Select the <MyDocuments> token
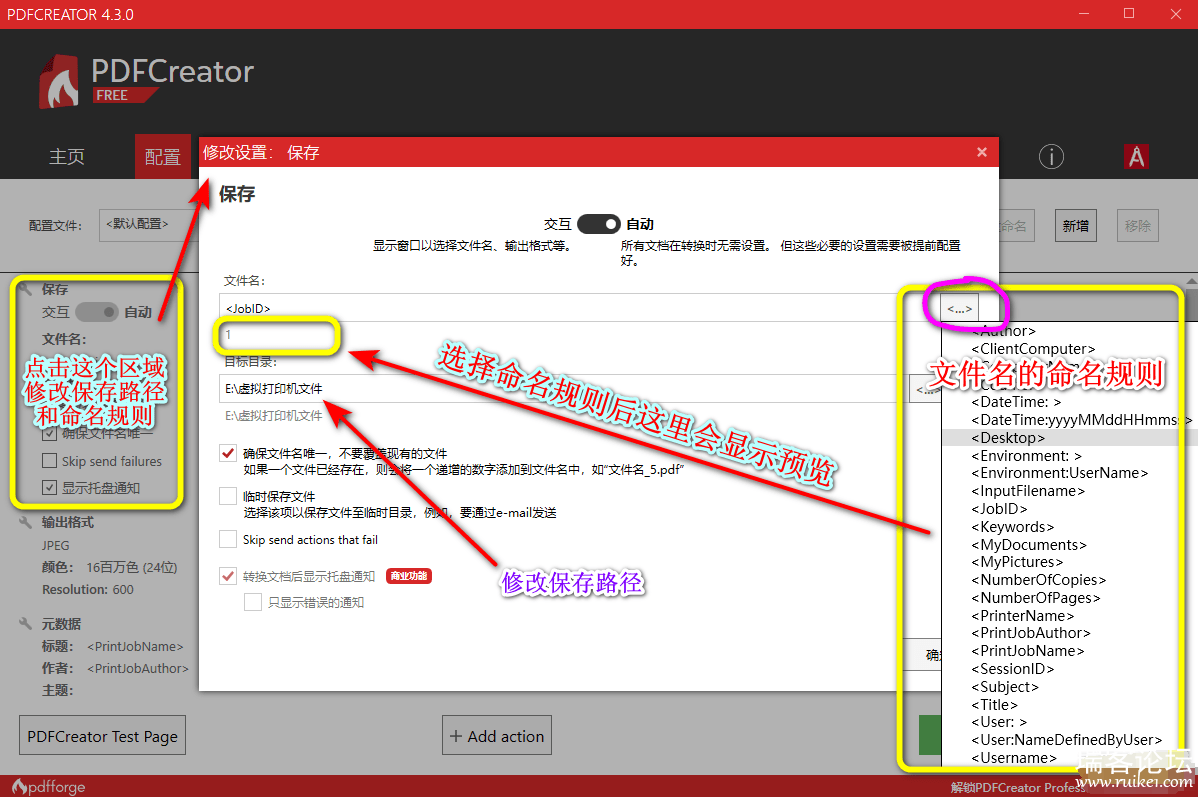The width and height of the screenshot is (1198, 797). click(1029, 544)
